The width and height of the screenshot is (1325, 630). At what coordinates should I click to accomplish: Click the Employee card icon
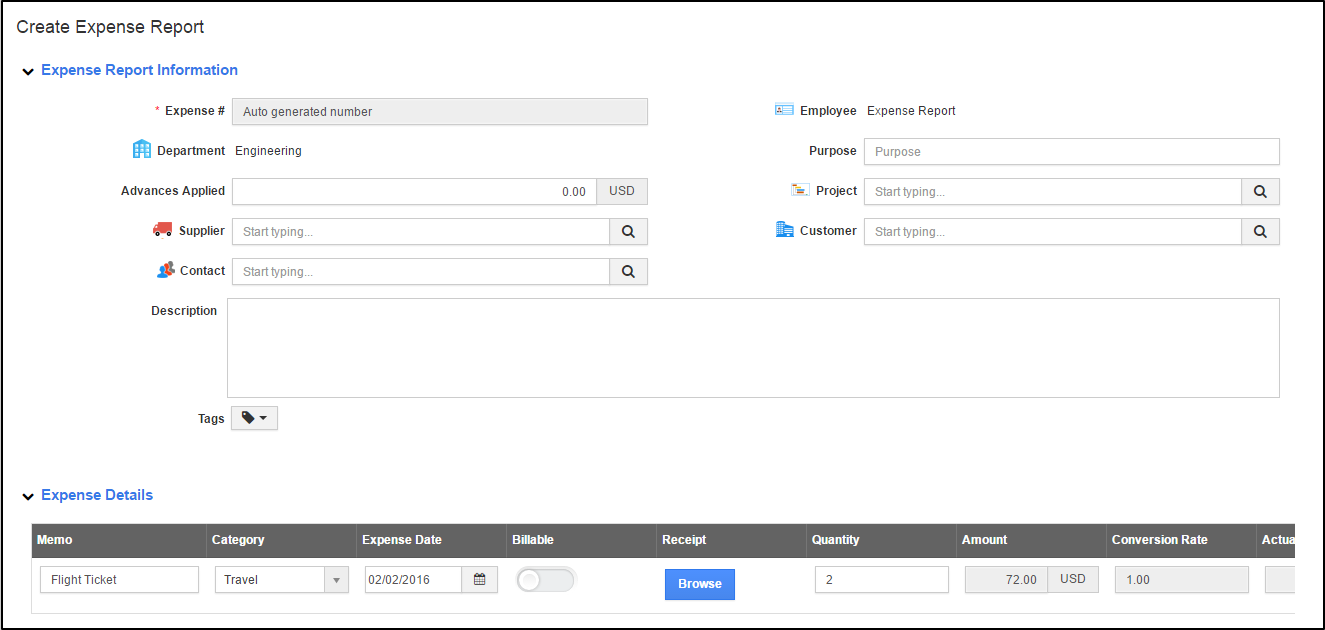coord(784,110)
